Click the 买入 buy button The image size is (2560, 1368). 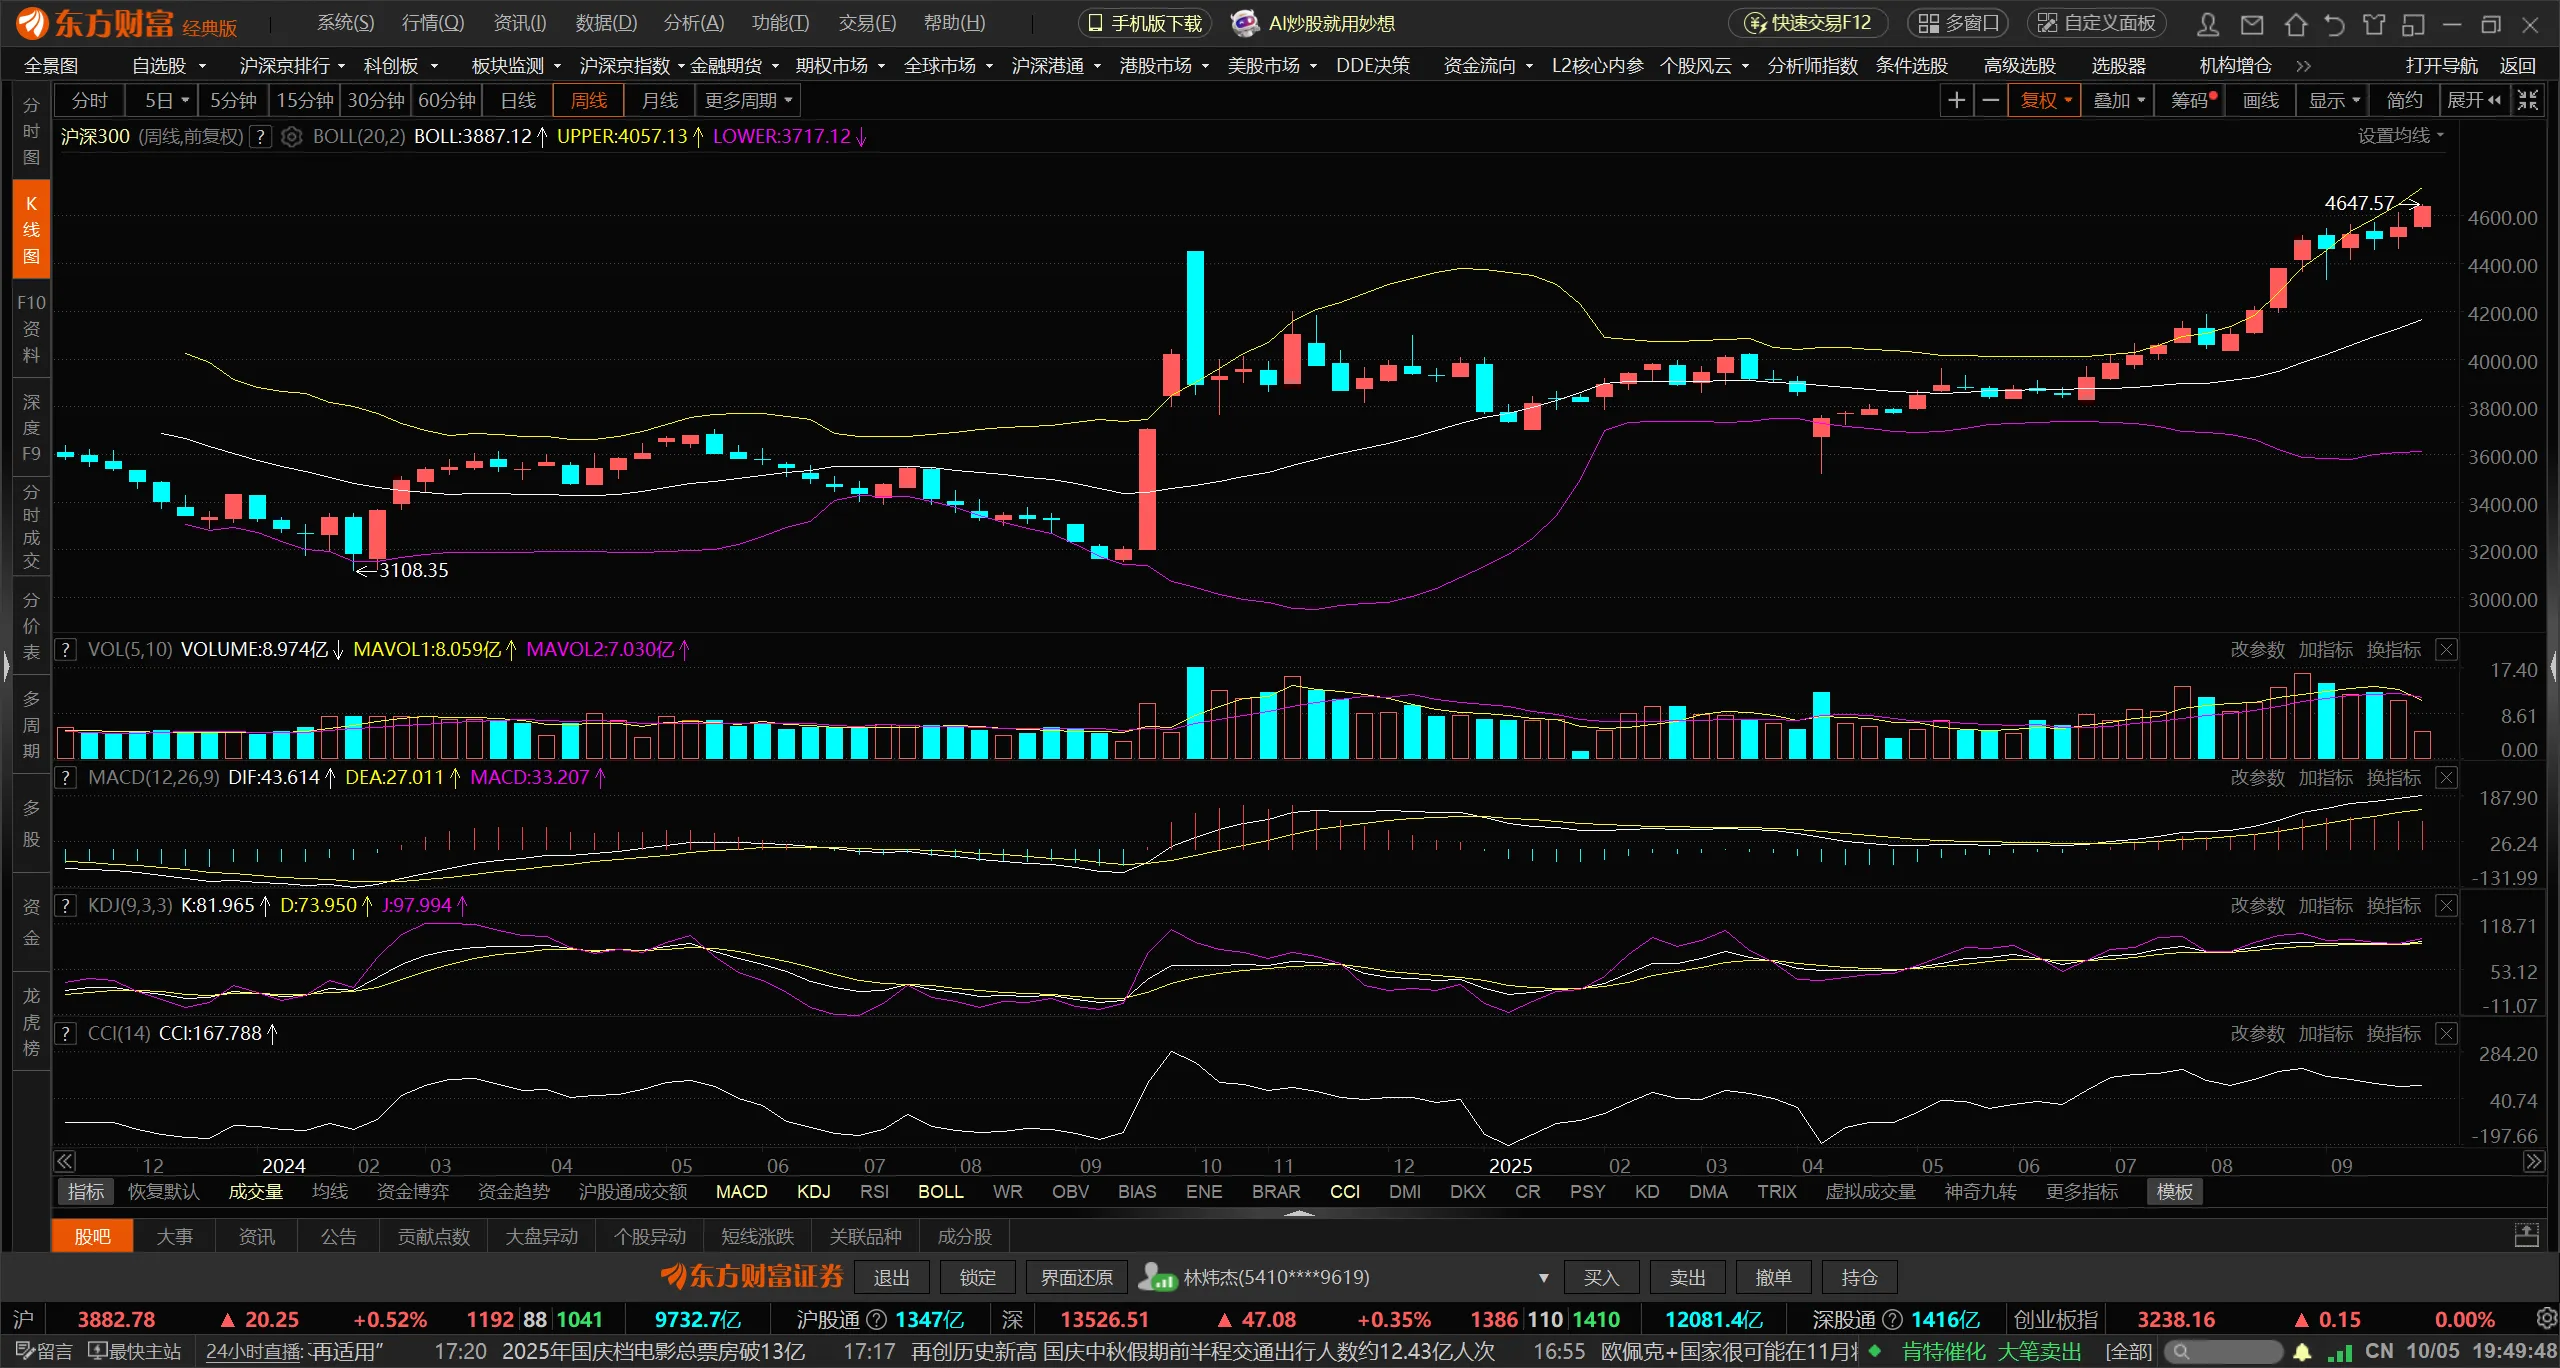[x=1600, y=1277]
